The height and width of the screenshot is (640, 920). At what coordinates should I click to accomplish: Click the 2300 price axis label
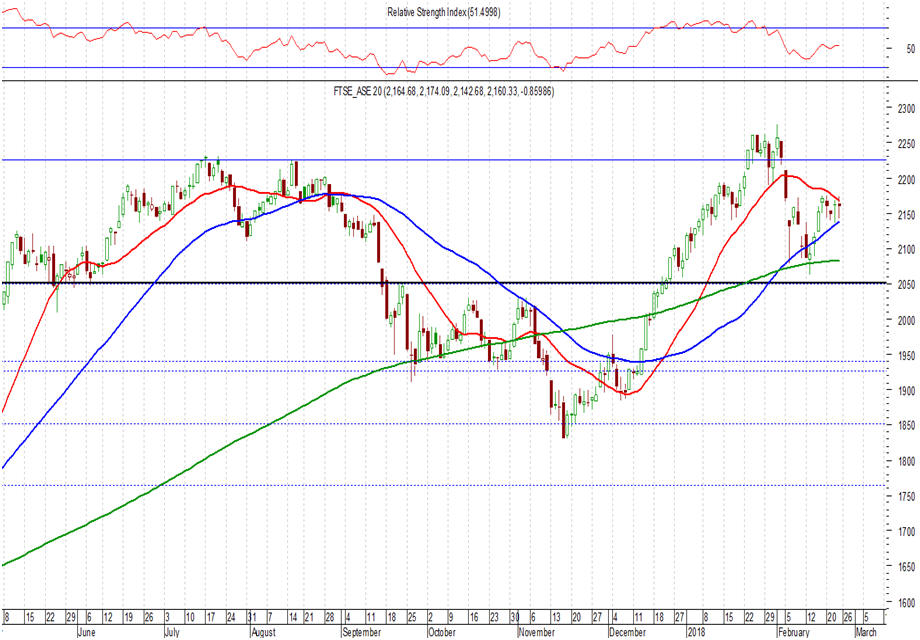(x=906, y=109)
